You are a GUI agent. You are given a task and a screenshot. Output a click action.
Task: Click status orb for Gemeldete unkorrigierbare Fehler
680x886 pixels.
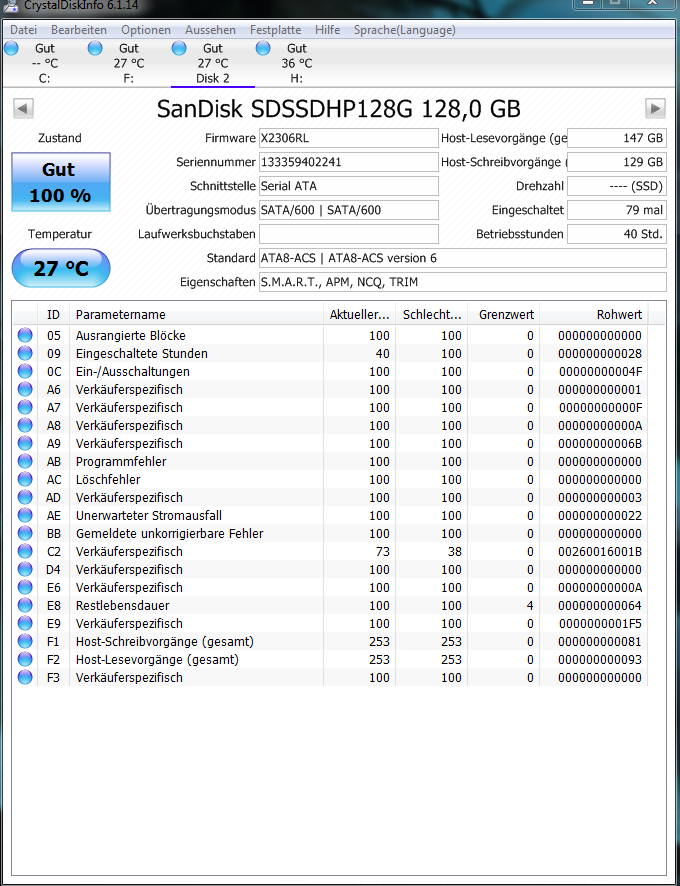coord(25,533)
